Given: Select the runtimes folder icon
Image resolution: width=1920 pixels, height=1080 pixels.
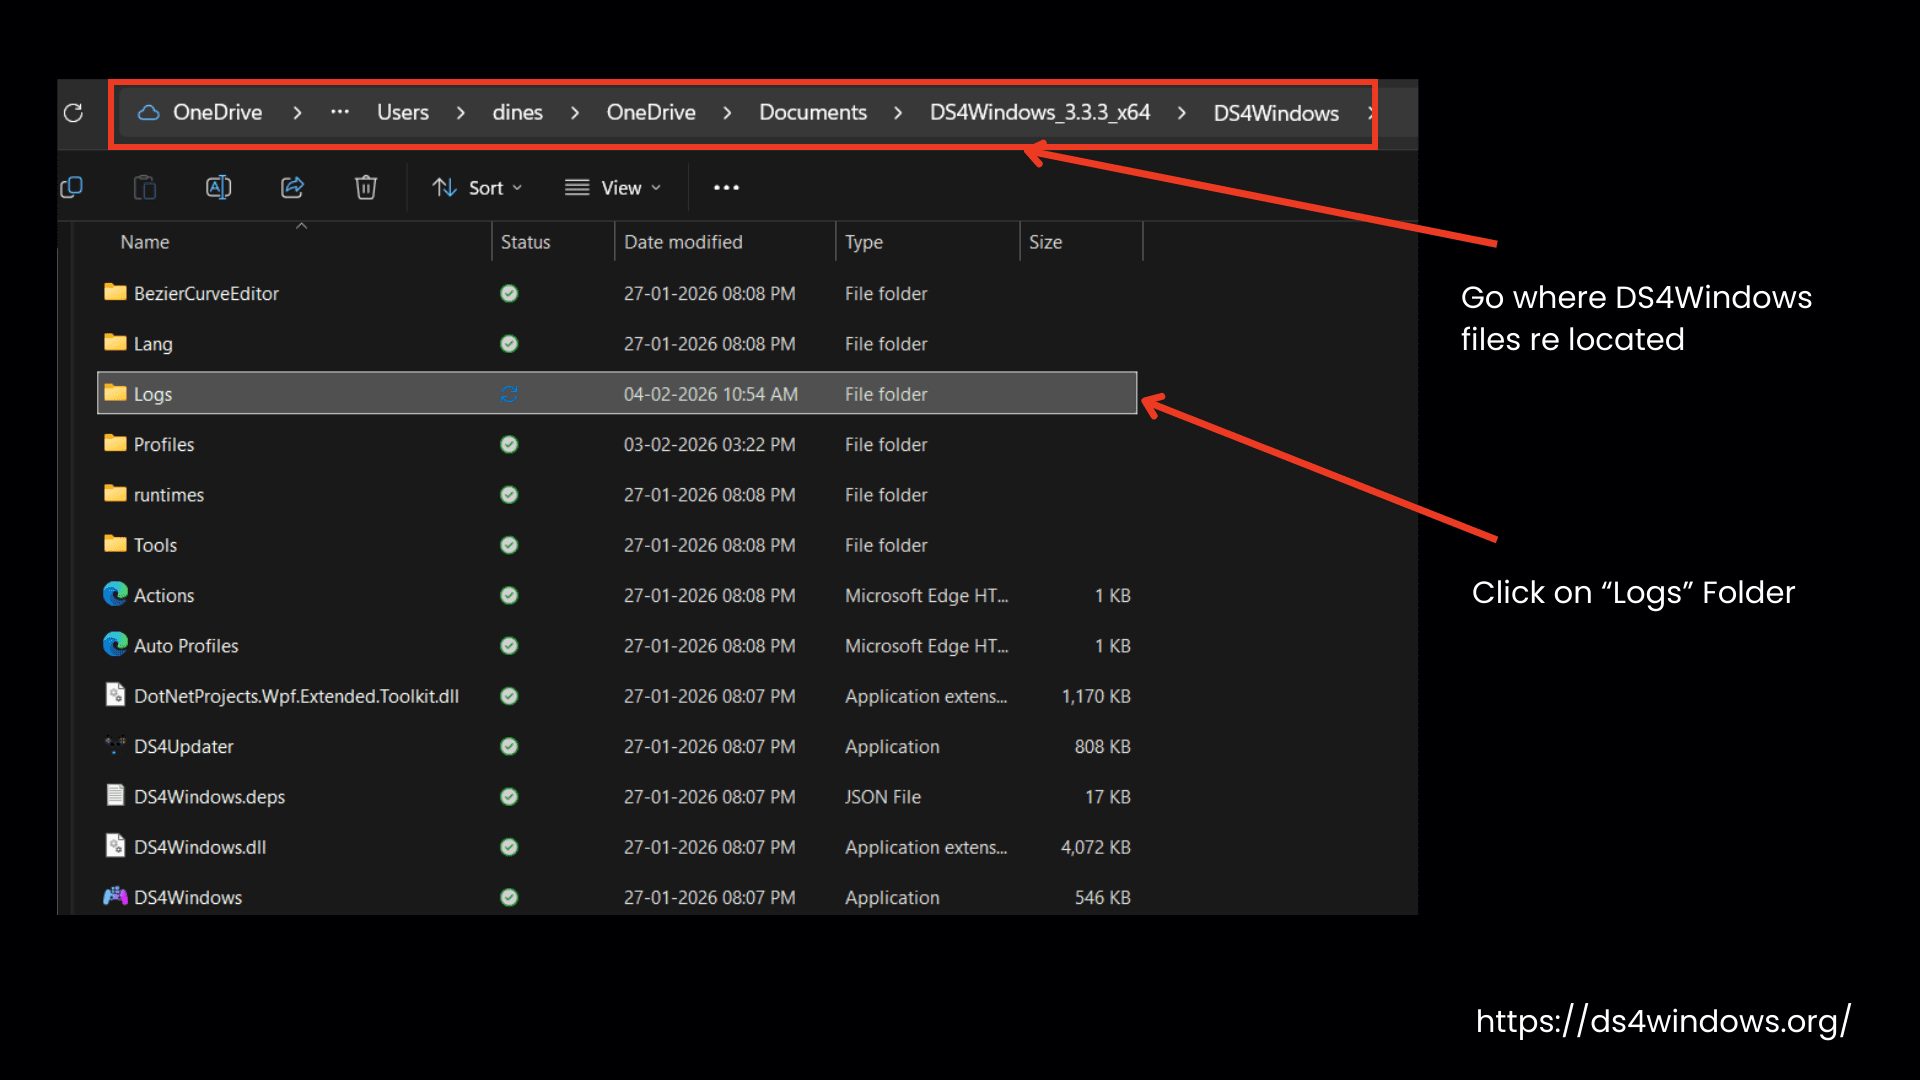Looking at the screenshot, I should coord(115,493).
